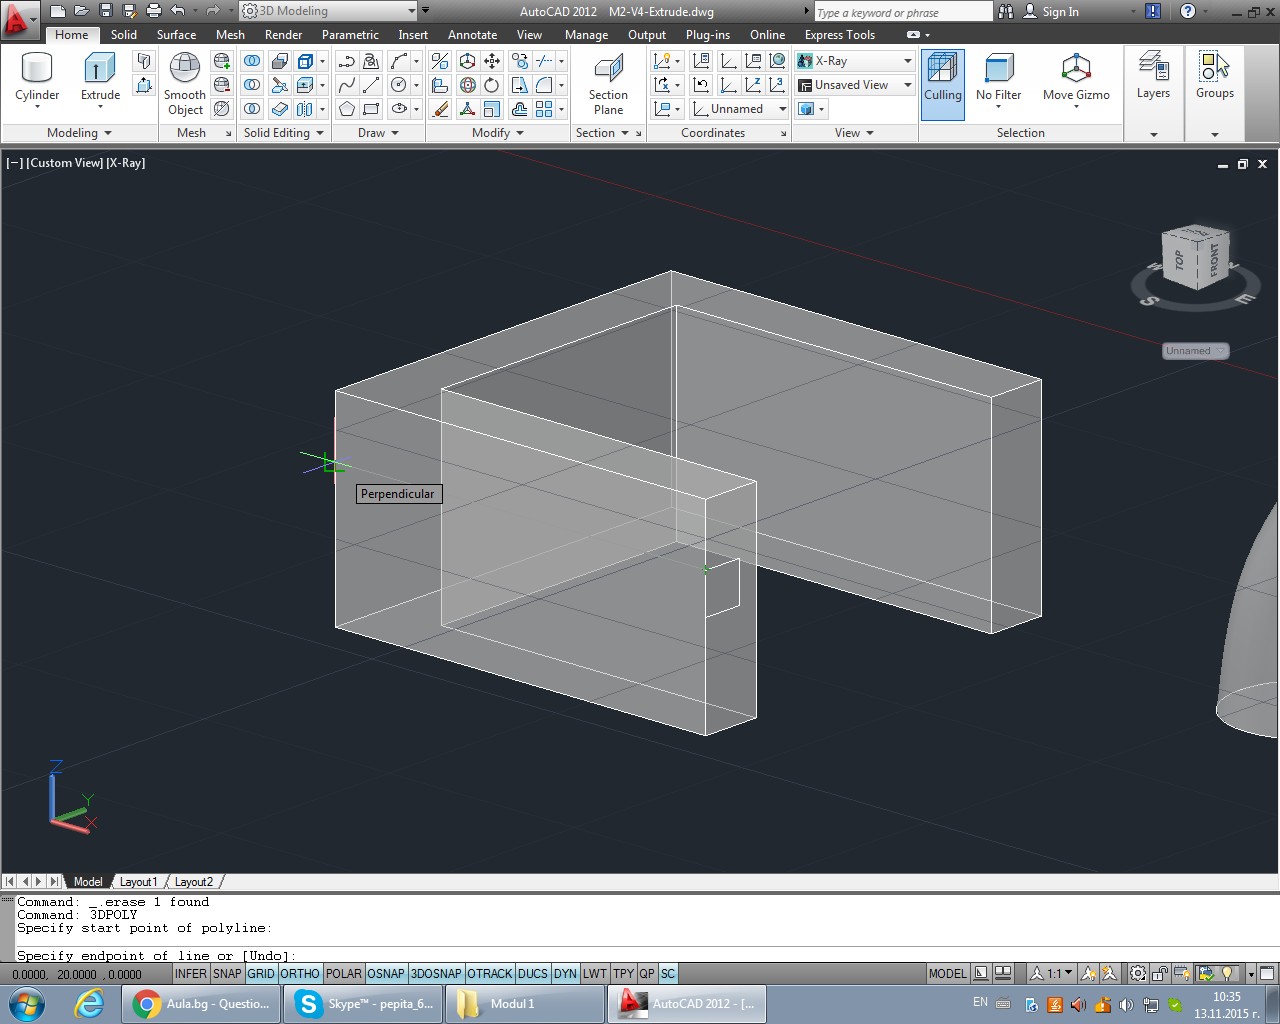
Task: Click the TOP face of the ViewCube
Action: [1179, 260]
